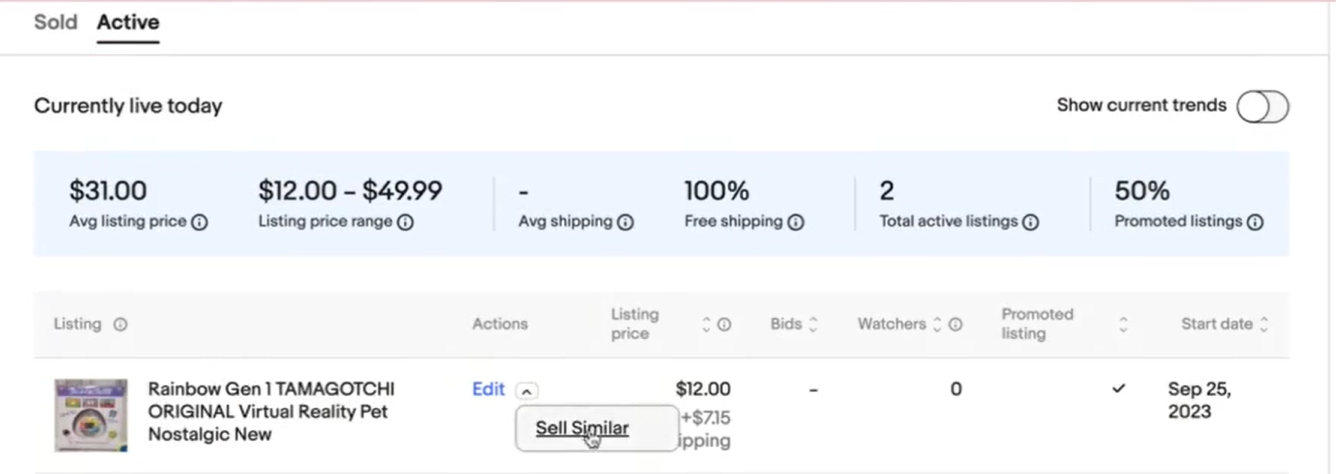The width and height of the screenshot is (1336, 474).
Task: Sort by Listing price column arrows
Action: pos(706,324)
